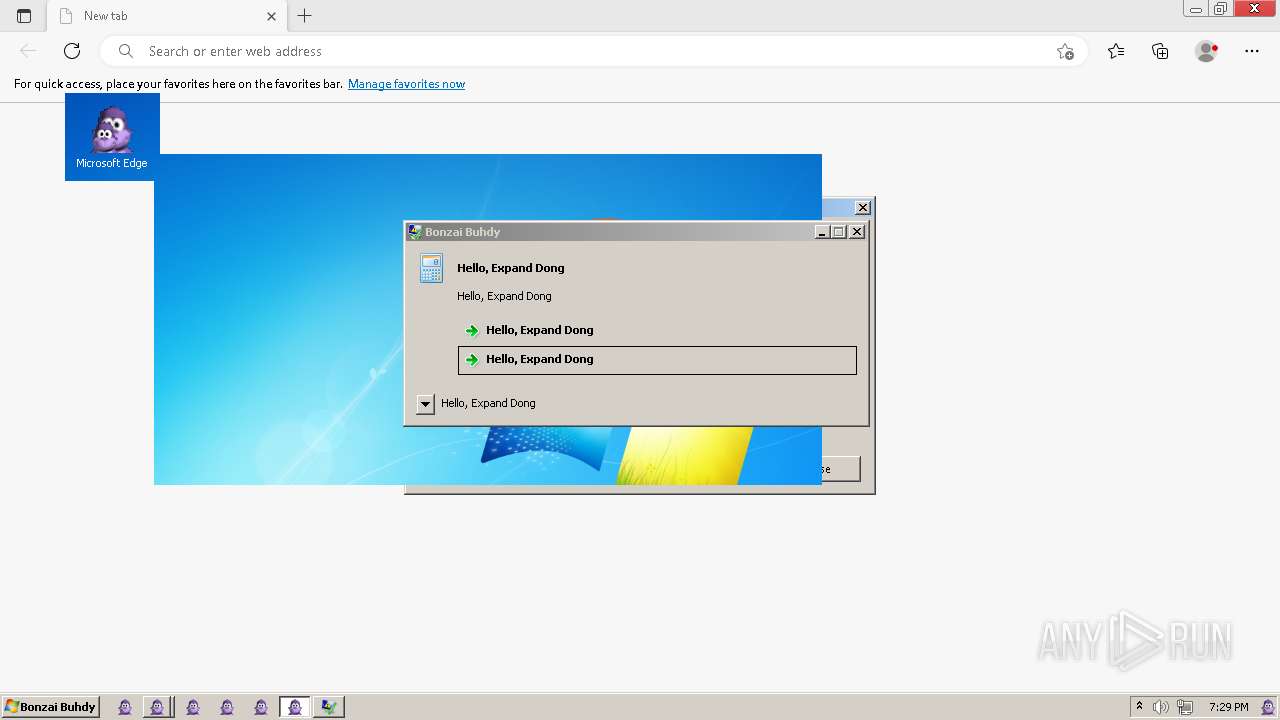Open the Bonzai Buhdy Start button
The width and height of the screenshot is (1280, 720).
(50, 707)
